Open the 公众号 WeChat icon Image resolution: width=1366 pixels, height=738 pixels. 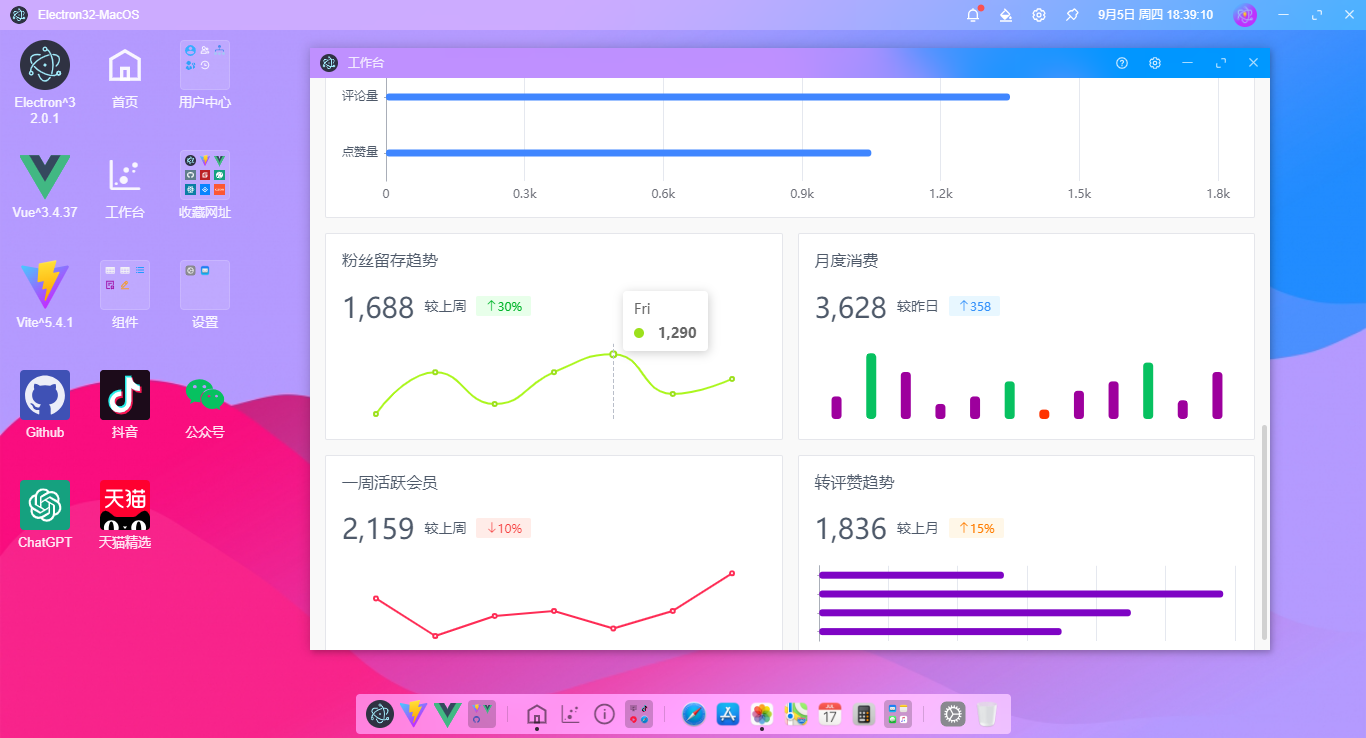click(204, 393)
